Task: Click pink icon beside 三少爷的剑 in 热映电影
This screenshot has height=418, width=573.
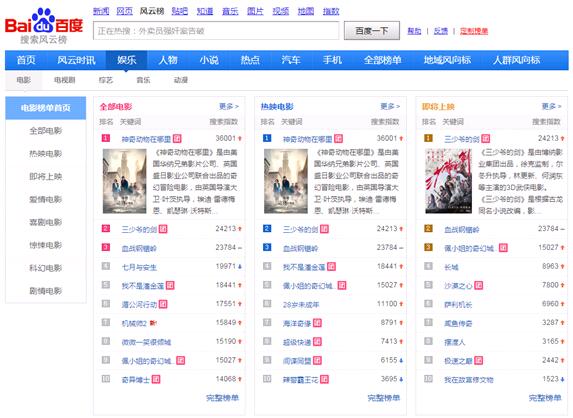Action: point(324,229)
